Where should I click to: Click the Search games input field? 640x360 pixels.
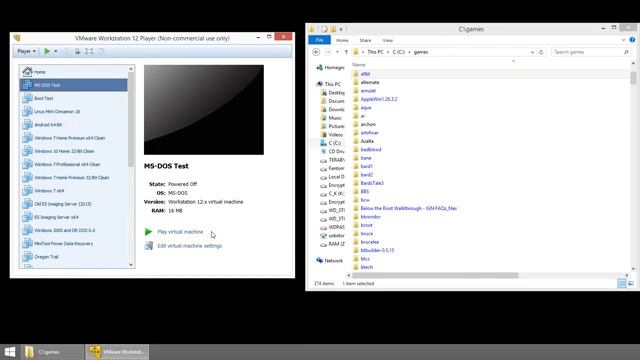click(x=591, y=52)
